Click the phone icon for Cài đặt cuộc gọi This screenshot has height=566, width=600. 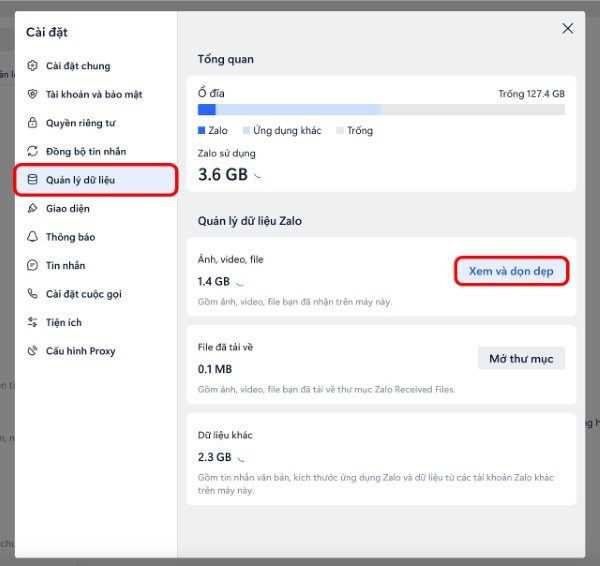pos(32,294)
